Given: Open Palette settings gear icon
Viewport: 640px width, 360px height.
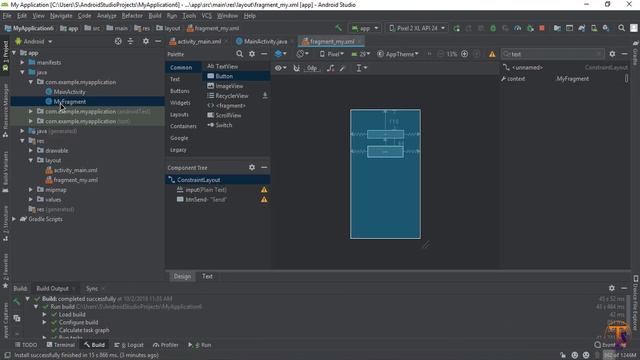Looking at the screenshot, I should (252, 54).
